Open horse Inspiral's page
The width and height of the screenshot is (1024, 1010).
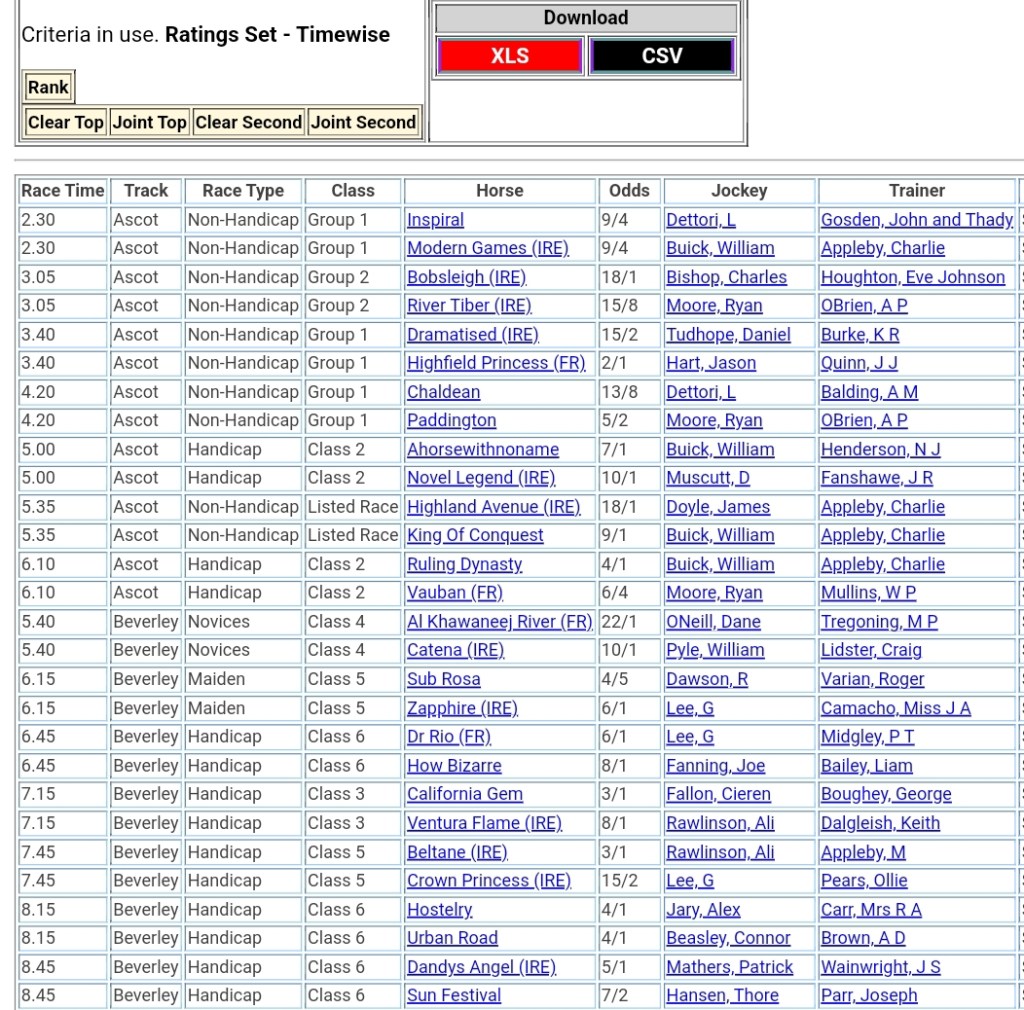[x=435, y=220]
